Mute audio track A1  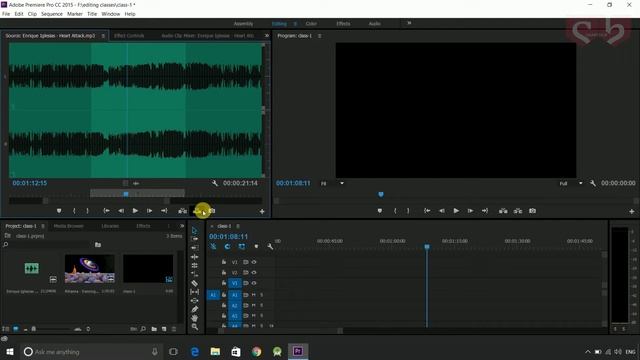pyautogui.click(x=253, y=295)
